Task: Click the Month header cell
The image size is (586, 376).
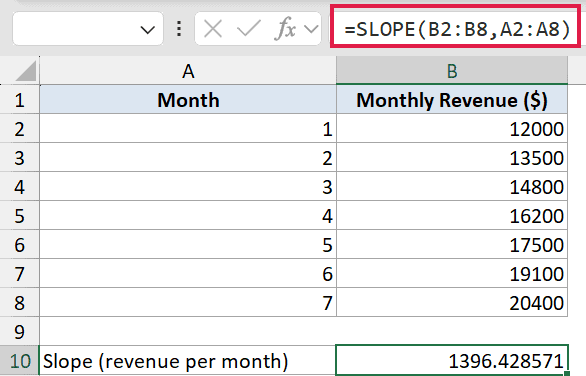Action: pos(188,99)
